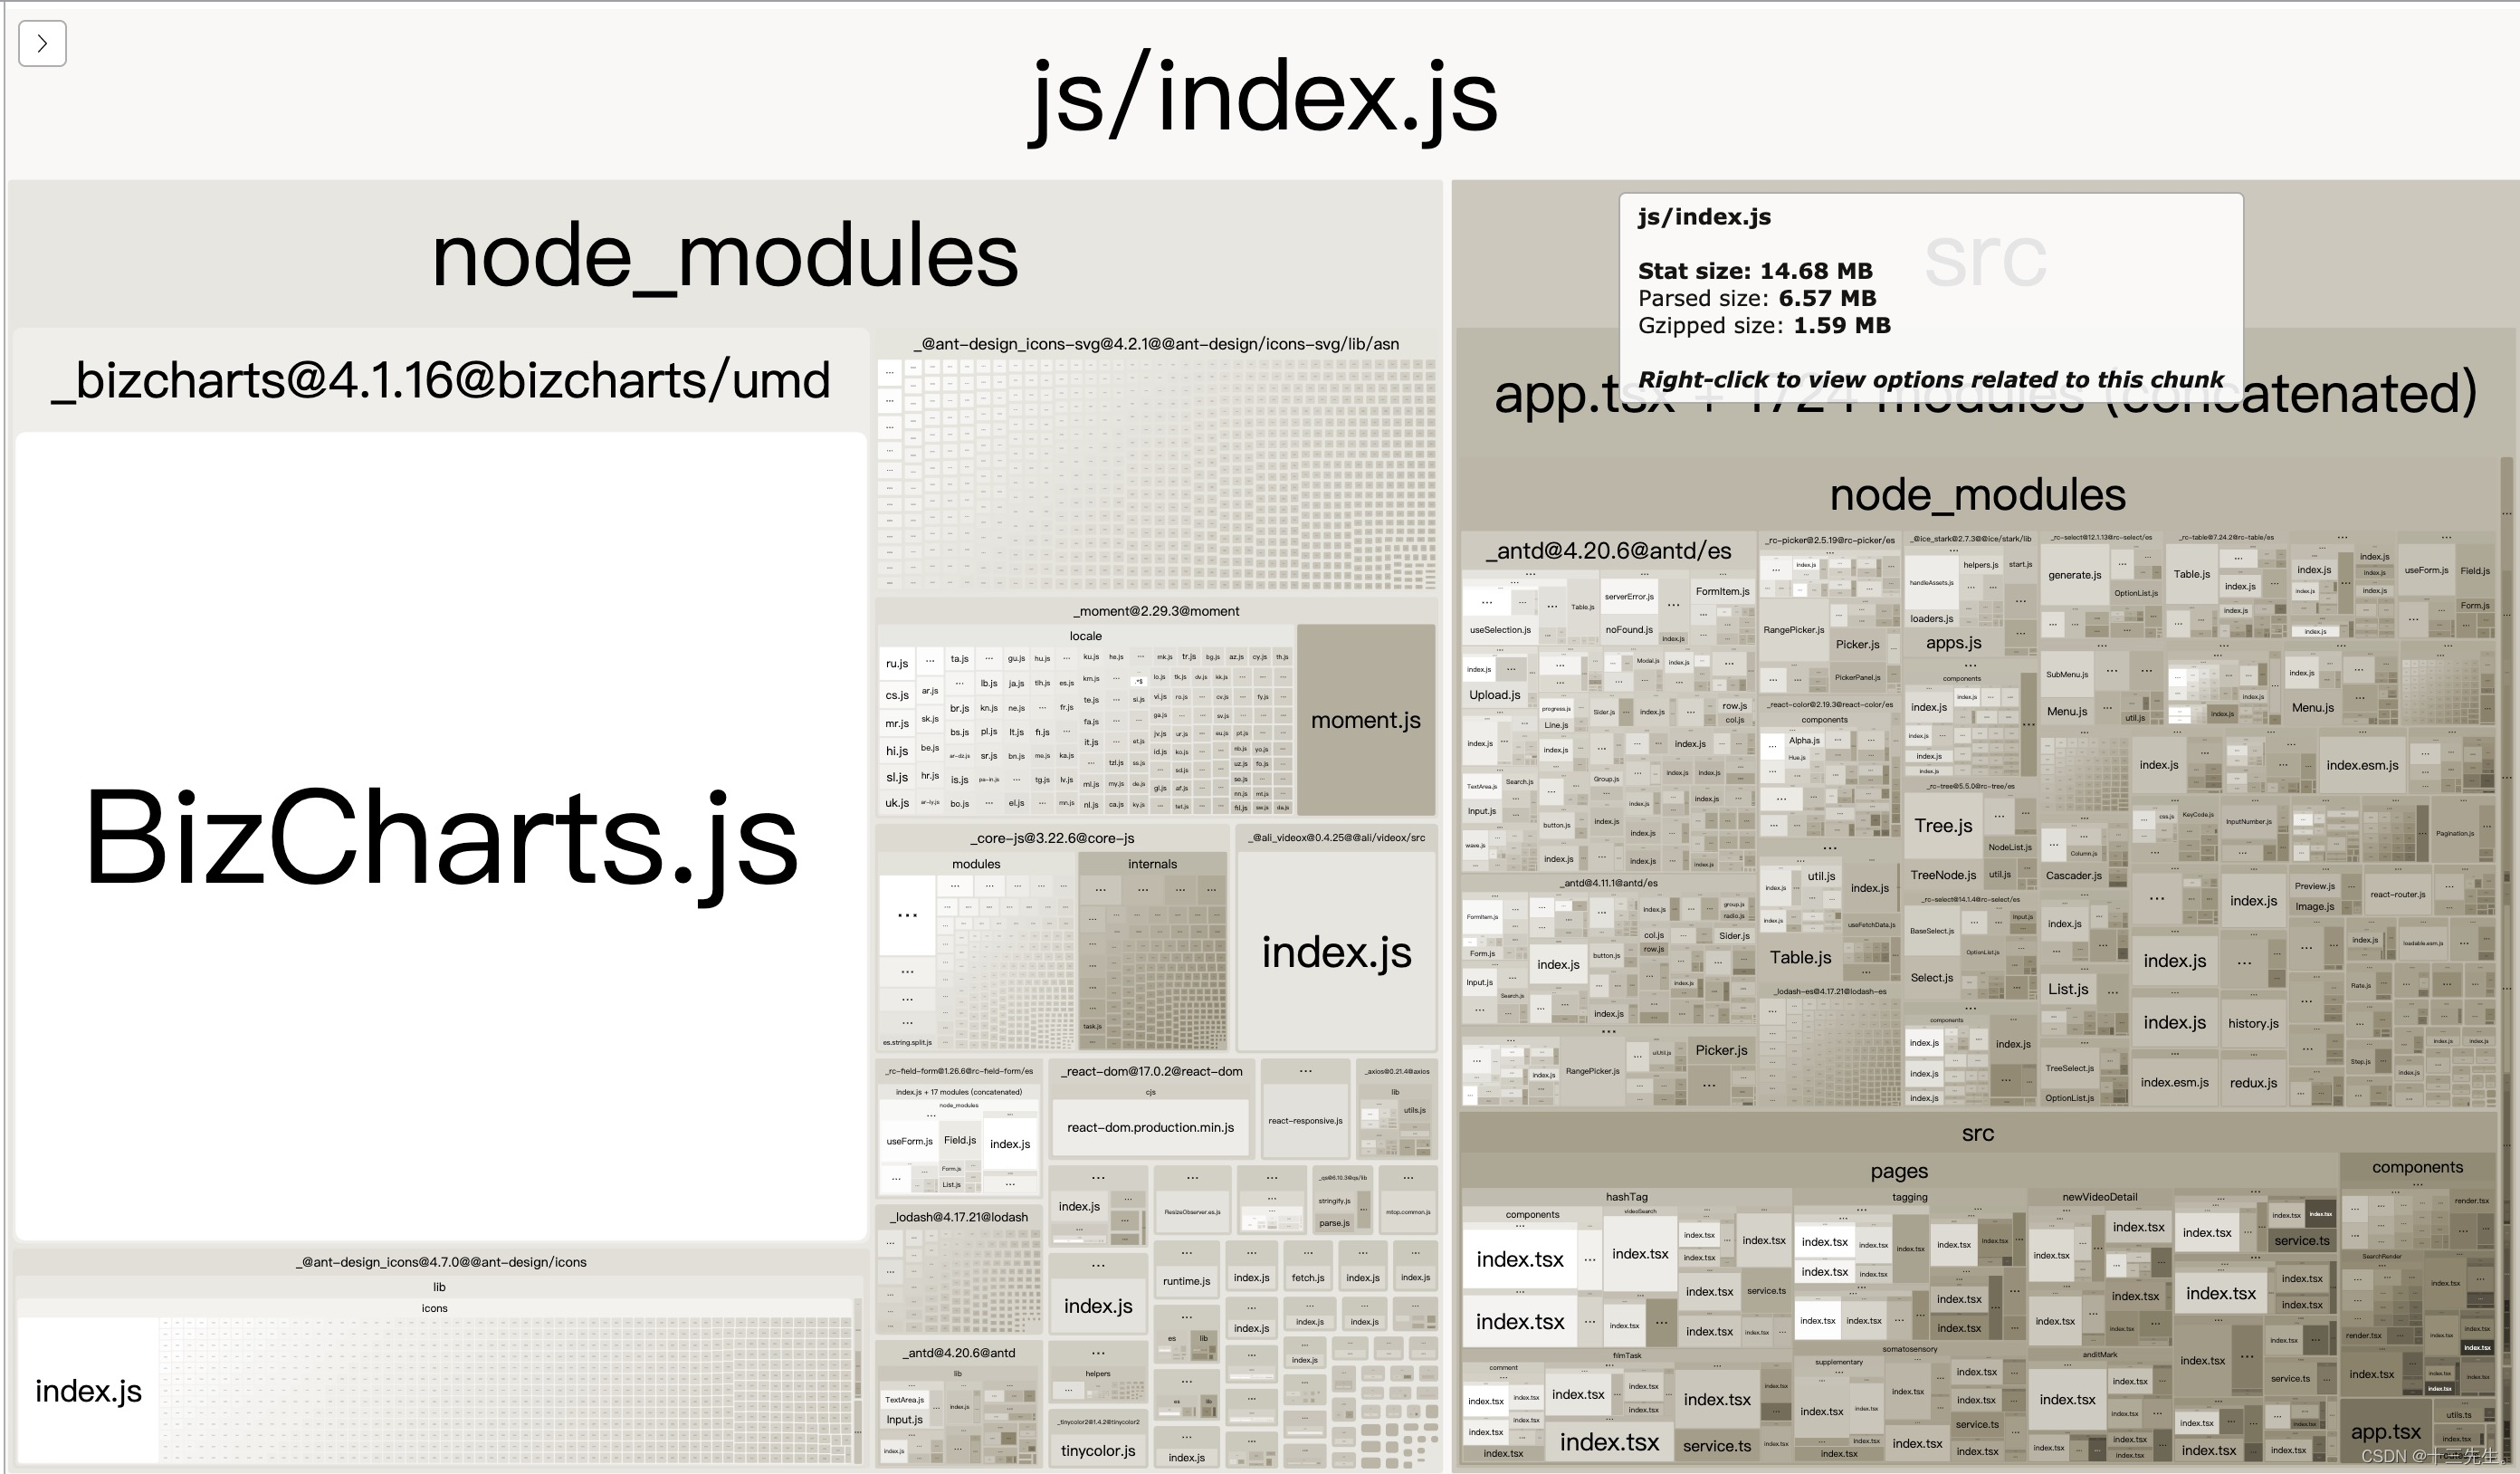Select the runtime.js module block
Screen dimensions: 2520x1474
point(1186,1281)
